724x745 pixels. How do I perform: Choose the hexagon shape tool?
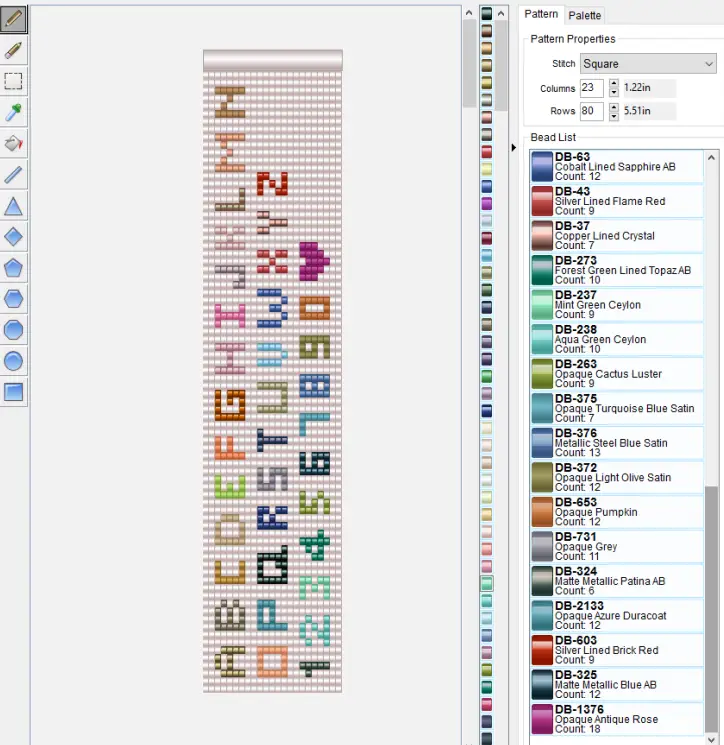[x=14, y=299]
